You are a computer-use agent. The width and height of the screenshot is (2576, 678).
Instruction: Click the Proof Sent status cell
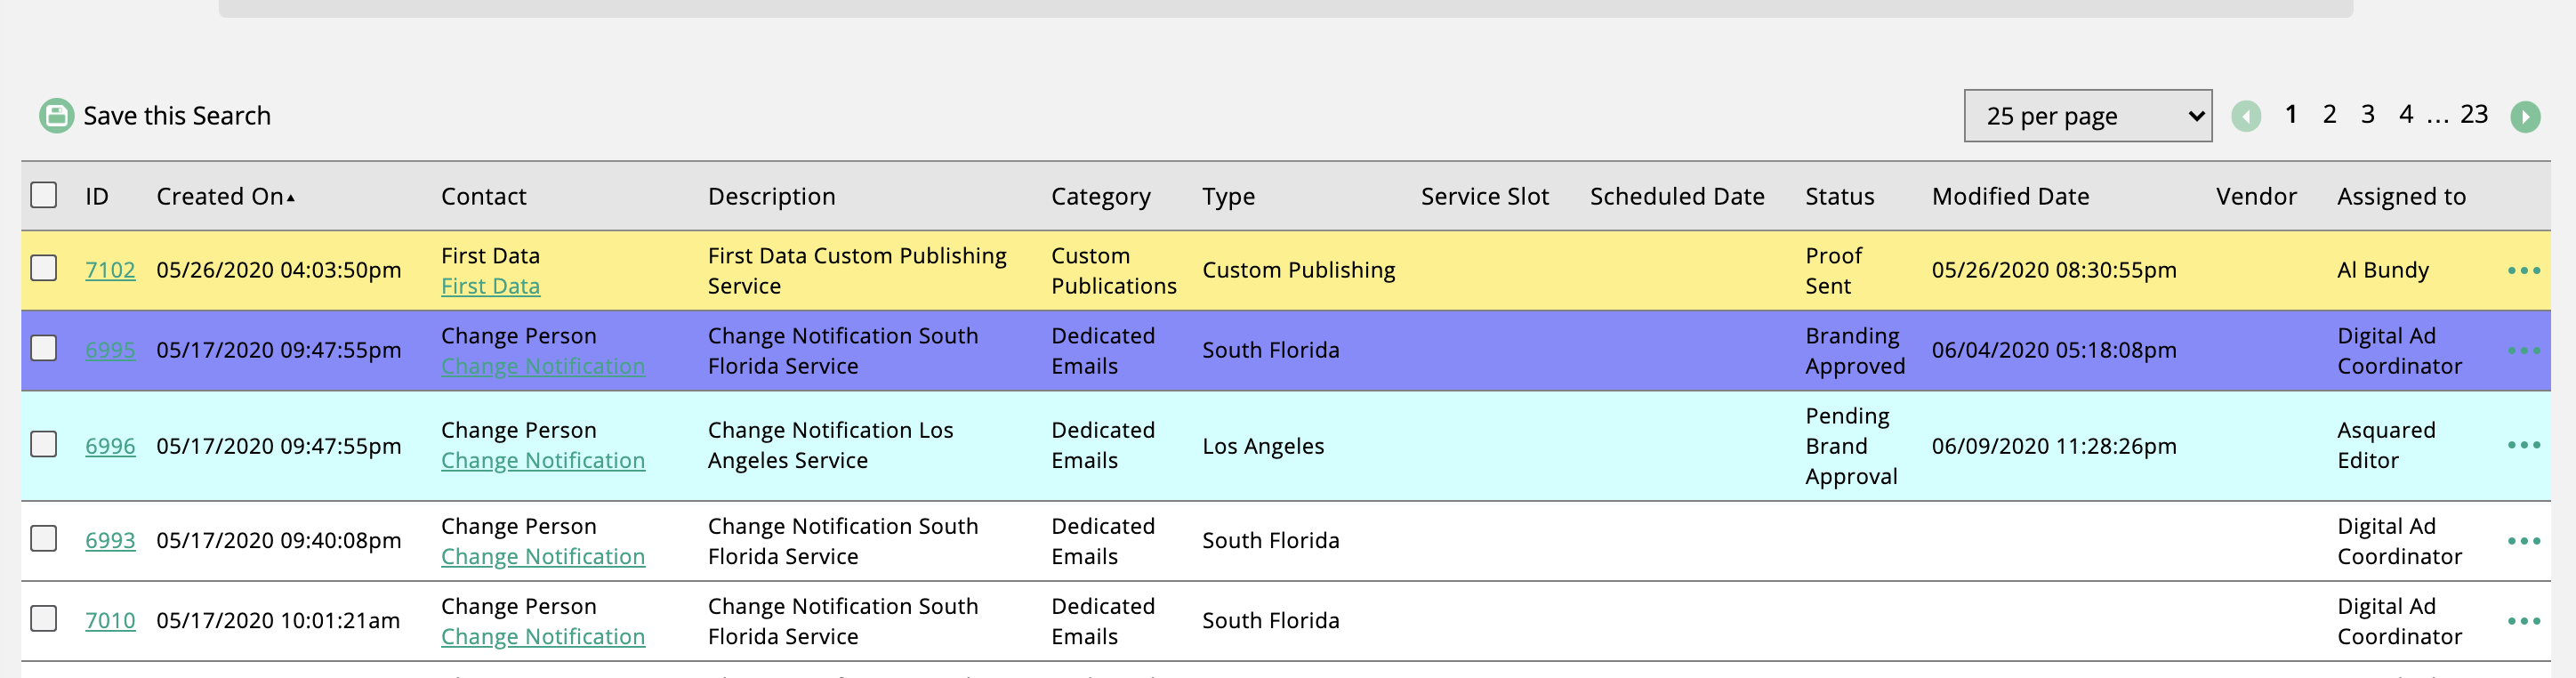[1833, 270]
